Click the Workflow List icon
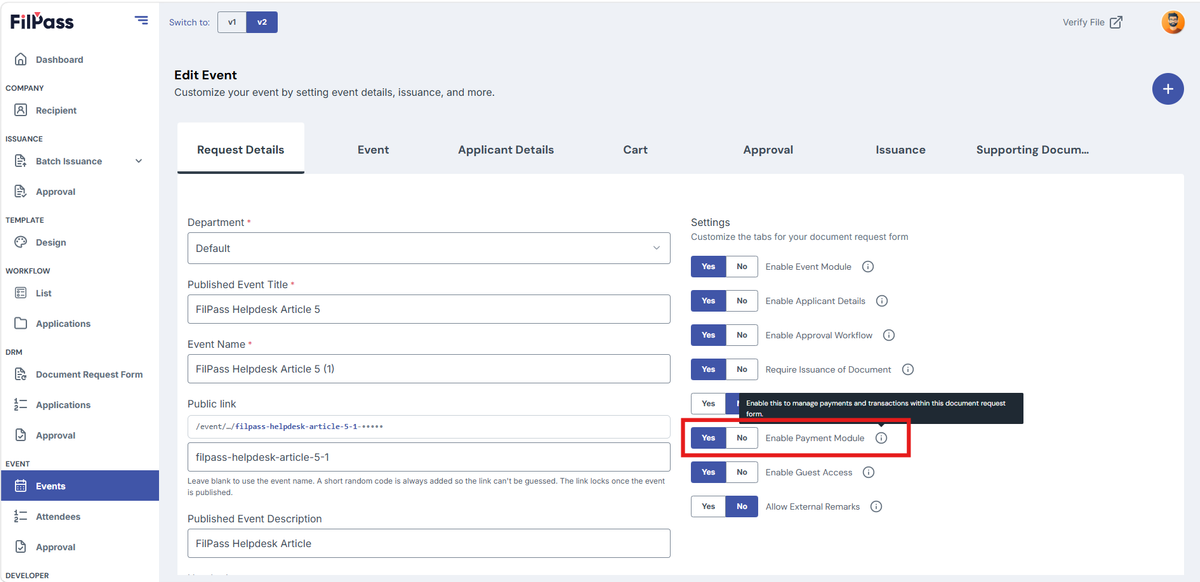Viewport: 1200px width, 582px height. 20,293
